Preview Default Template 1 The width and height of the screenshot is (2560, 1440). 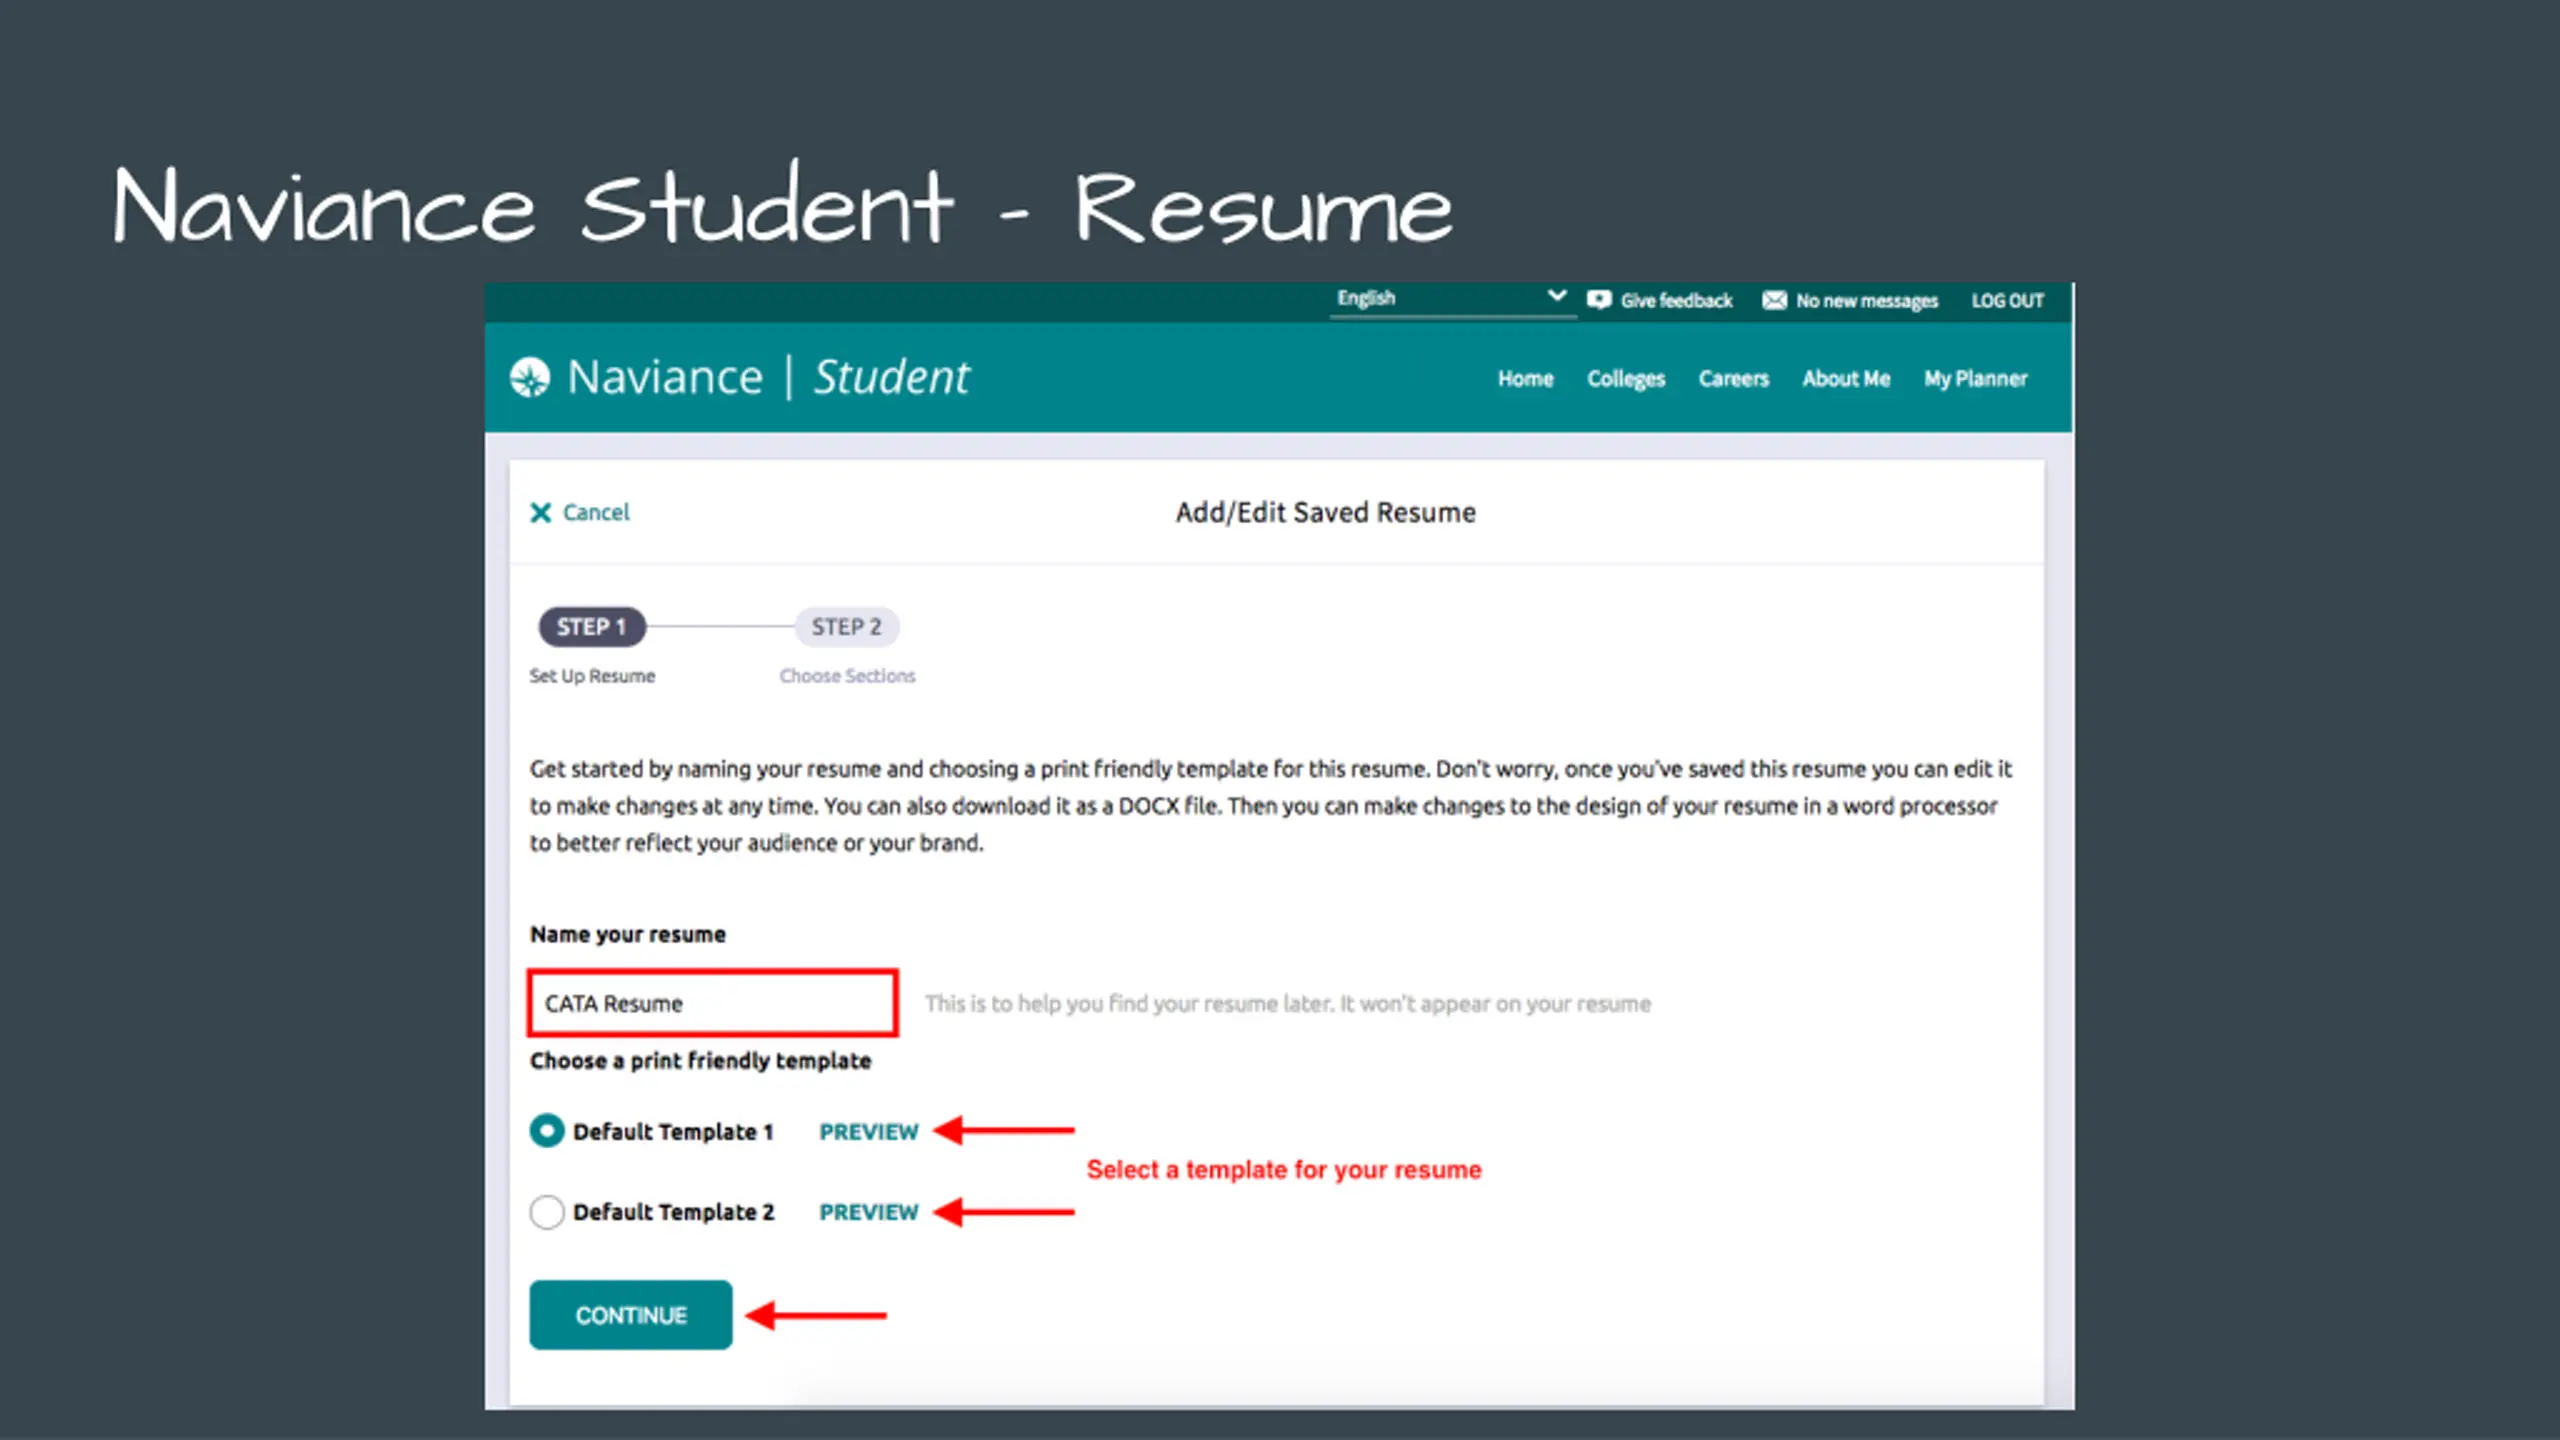click(868, 1132)
